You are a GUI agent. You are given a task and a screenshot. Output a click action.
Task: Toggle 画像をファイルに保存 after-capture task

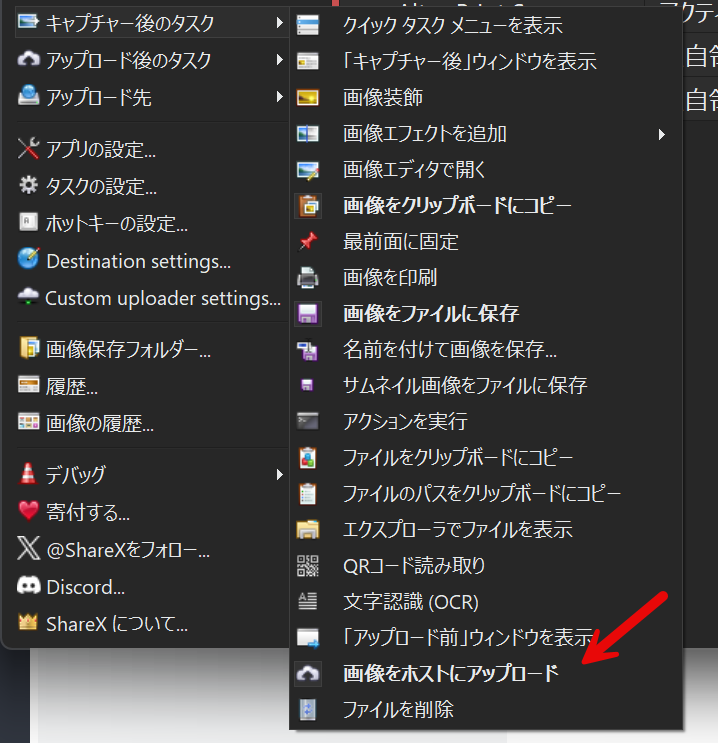point(430,314)
